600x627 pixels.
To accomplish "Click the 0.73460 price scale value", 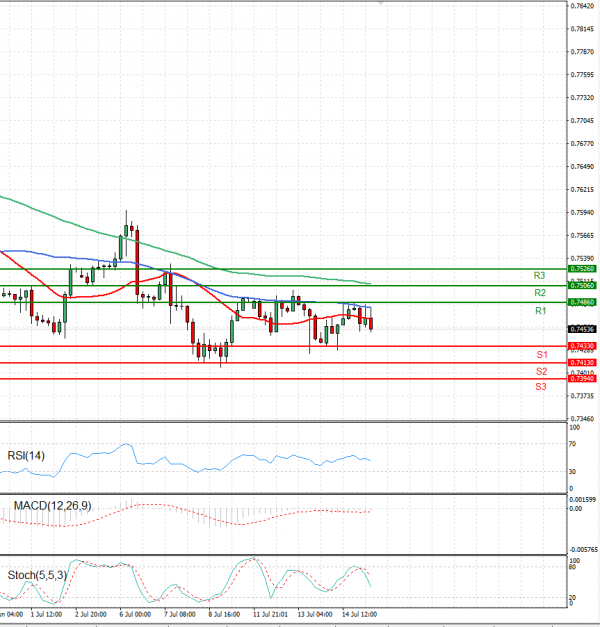I will click(x=582, y=419).
